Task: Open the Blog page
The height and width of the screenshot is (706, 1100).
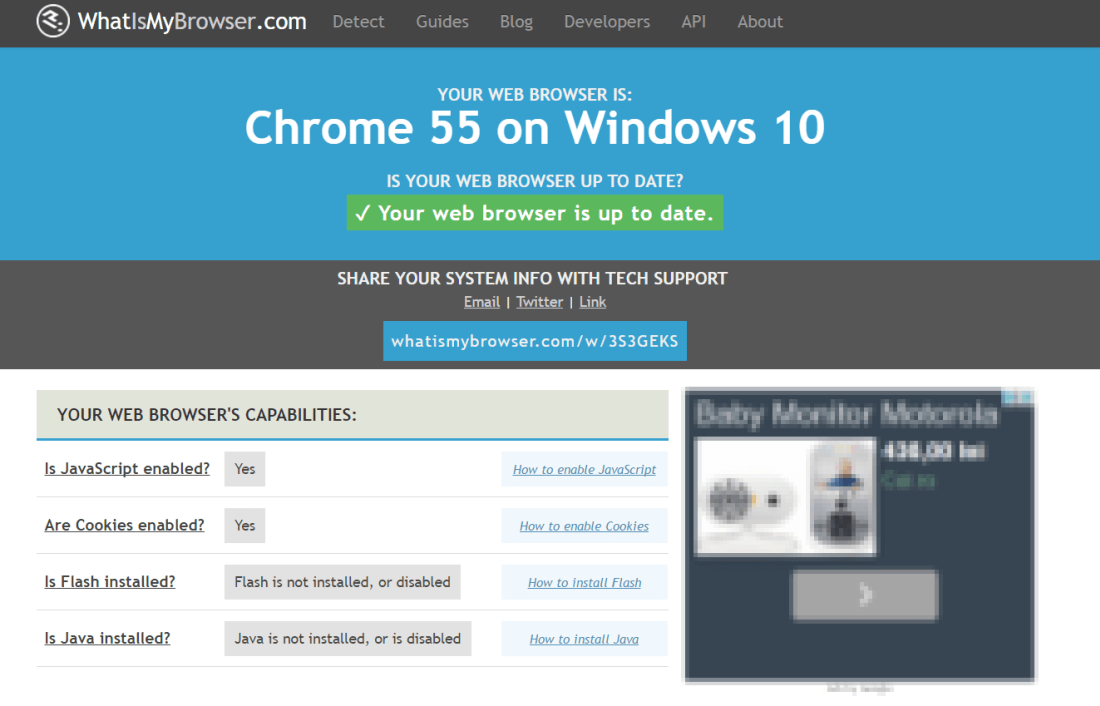Action: point(516,22)
